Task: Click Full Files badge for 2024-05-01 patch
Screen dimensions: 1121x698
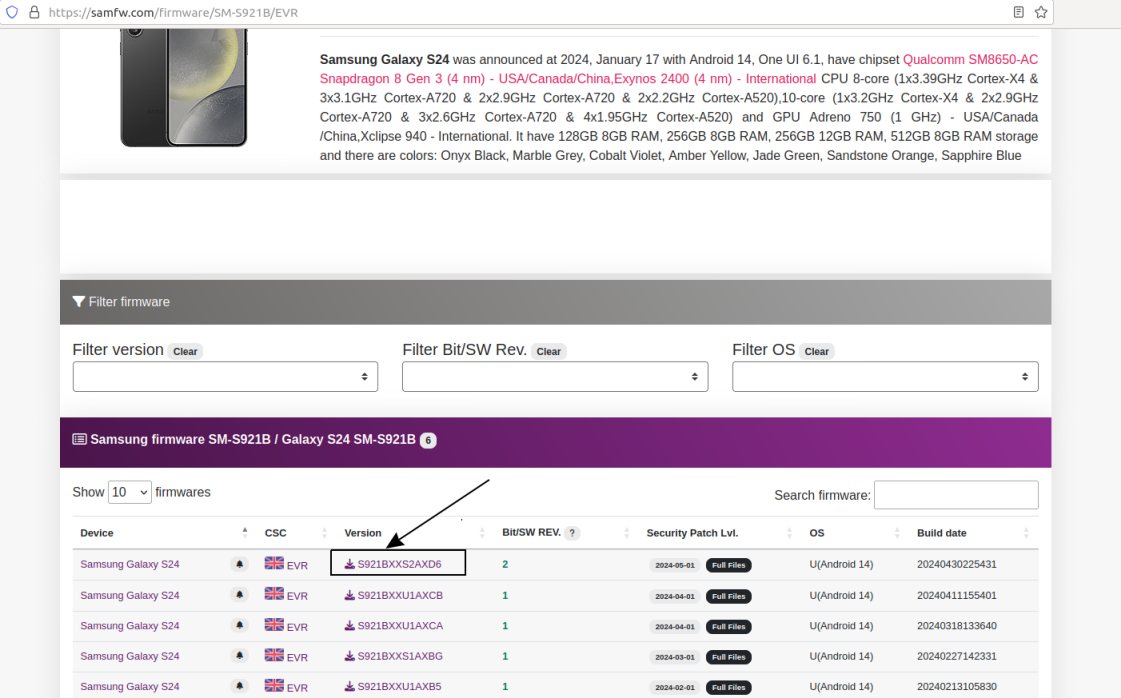Action: click(729, 565)
